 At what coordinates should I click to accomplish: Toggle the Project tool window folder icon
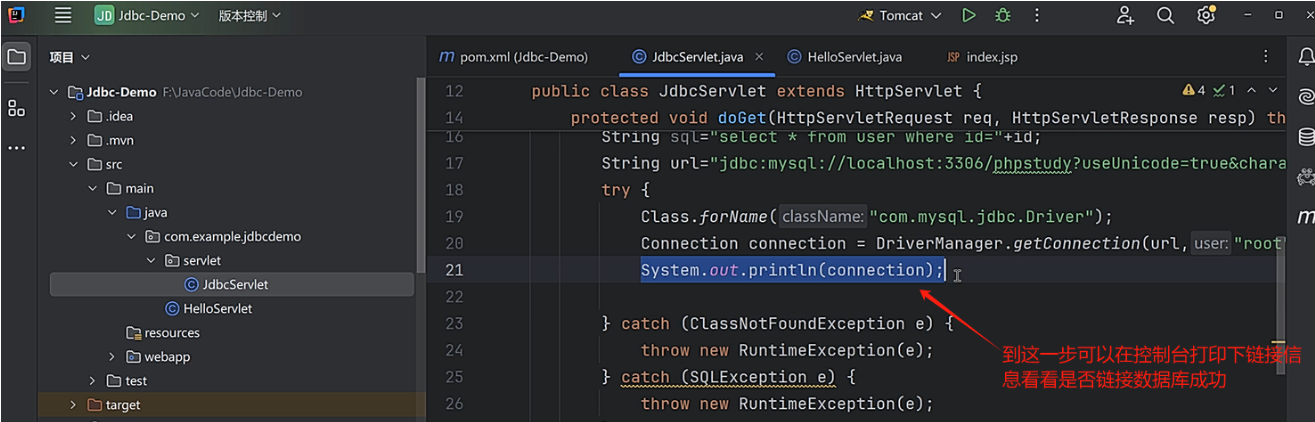17,57
